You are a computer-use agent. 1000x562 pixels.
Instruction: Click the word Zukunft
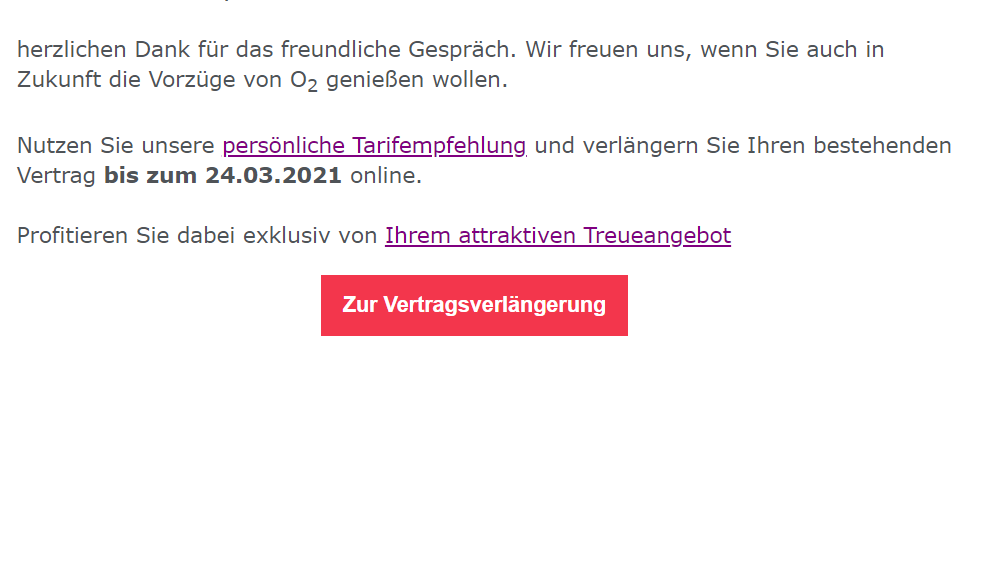pyautogui.click(x=59, y=80)
